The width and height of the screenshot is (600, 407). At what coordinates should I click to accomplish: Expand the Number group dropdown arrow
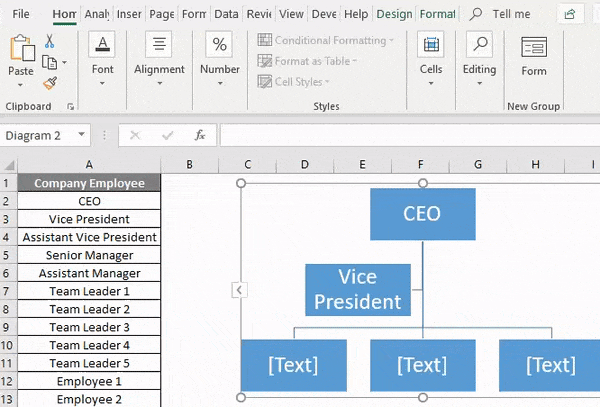click(x=220, y=83)
